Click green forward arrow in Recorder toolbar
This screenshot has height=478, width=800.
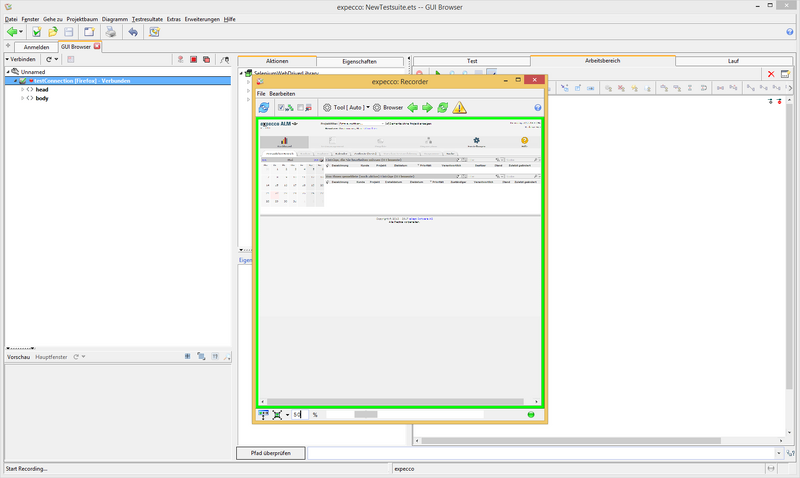[x=427, y=107]
